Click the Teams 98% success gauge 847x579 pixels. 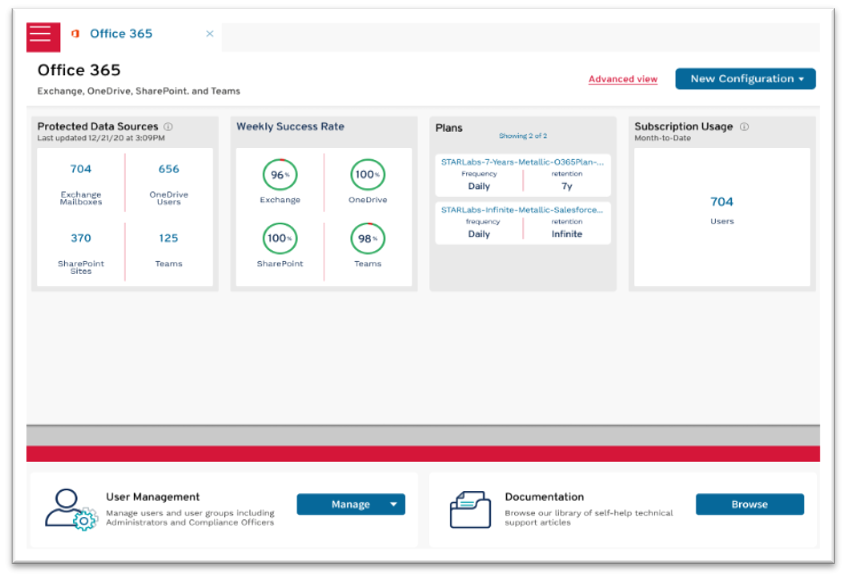368,238
